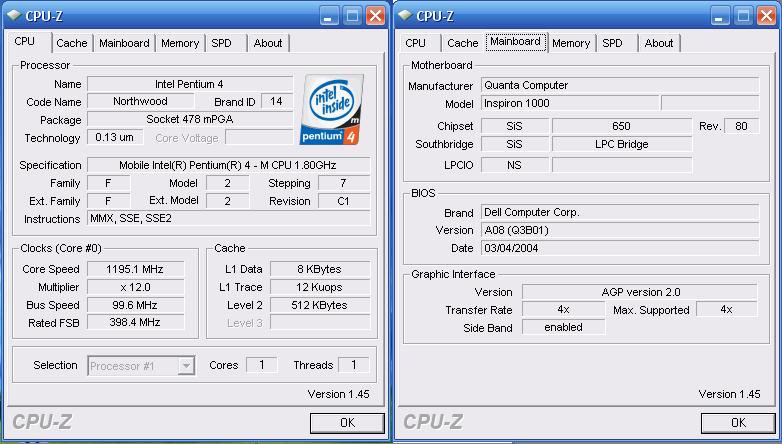Click the processor name field Intel Pentium 4
Screen dimensions: 782x444
click(190, 84)
